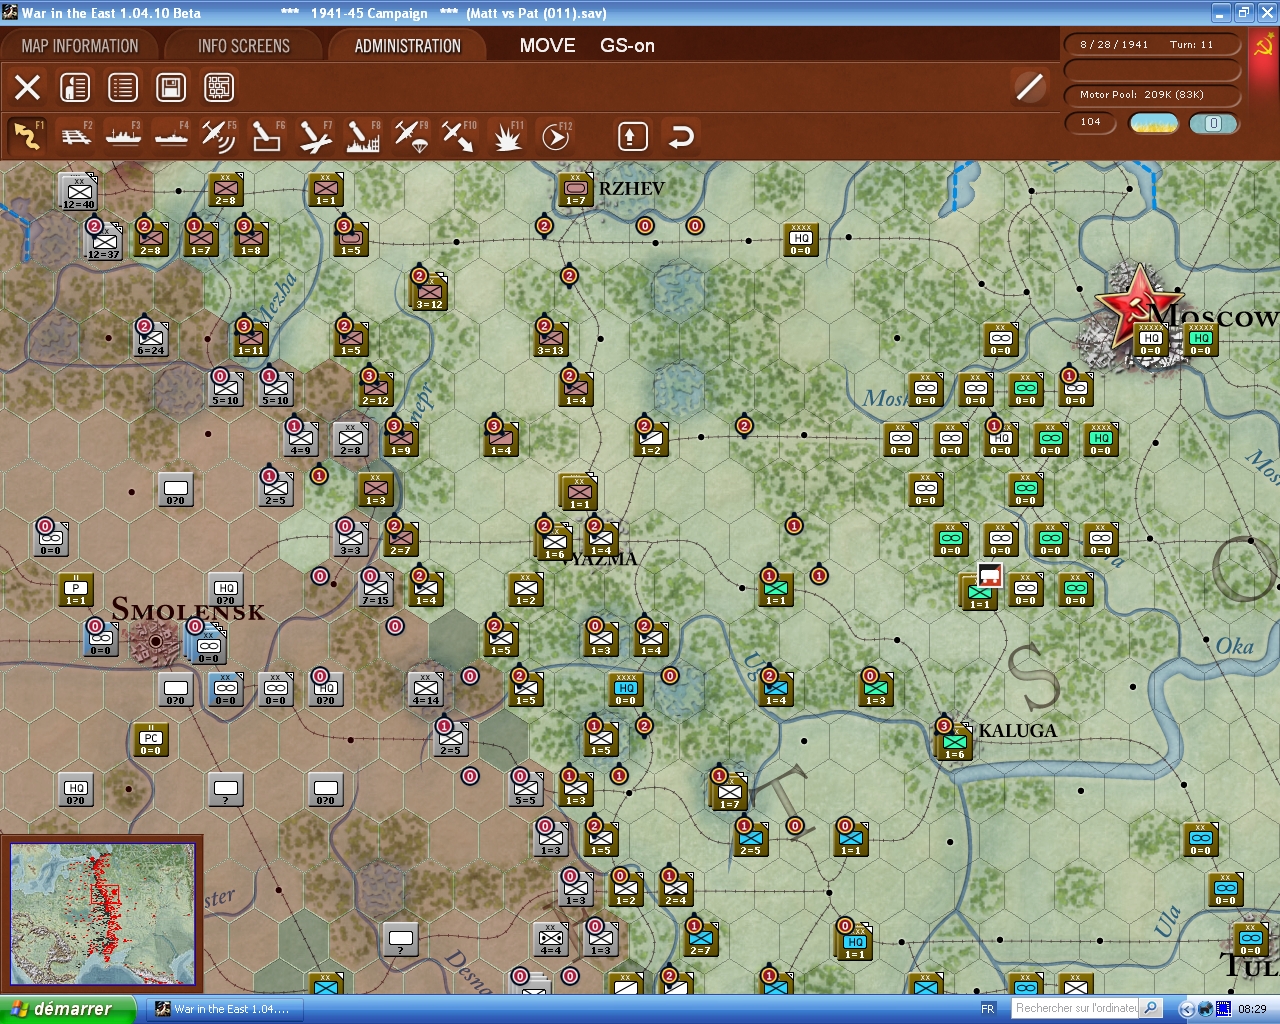Select the 2=4 infantry unit

click(x=676, y=888)
